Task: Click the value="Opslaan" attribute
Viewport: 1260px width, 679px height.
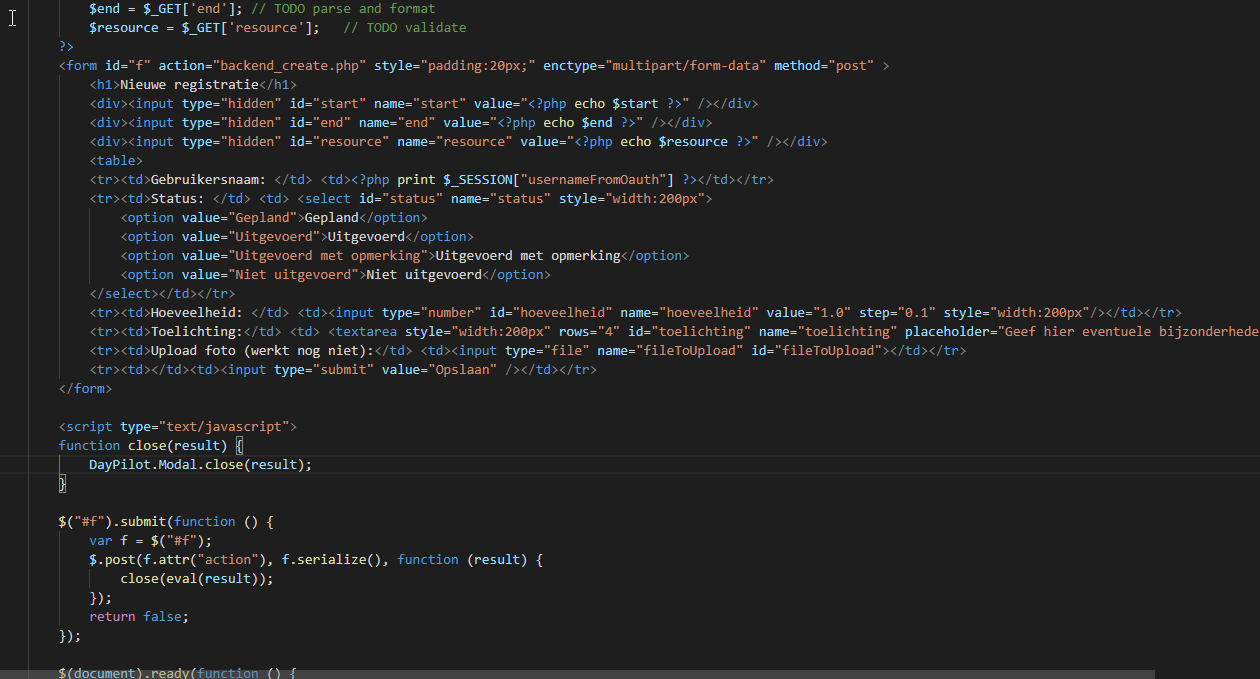Action: pos(439,369)
